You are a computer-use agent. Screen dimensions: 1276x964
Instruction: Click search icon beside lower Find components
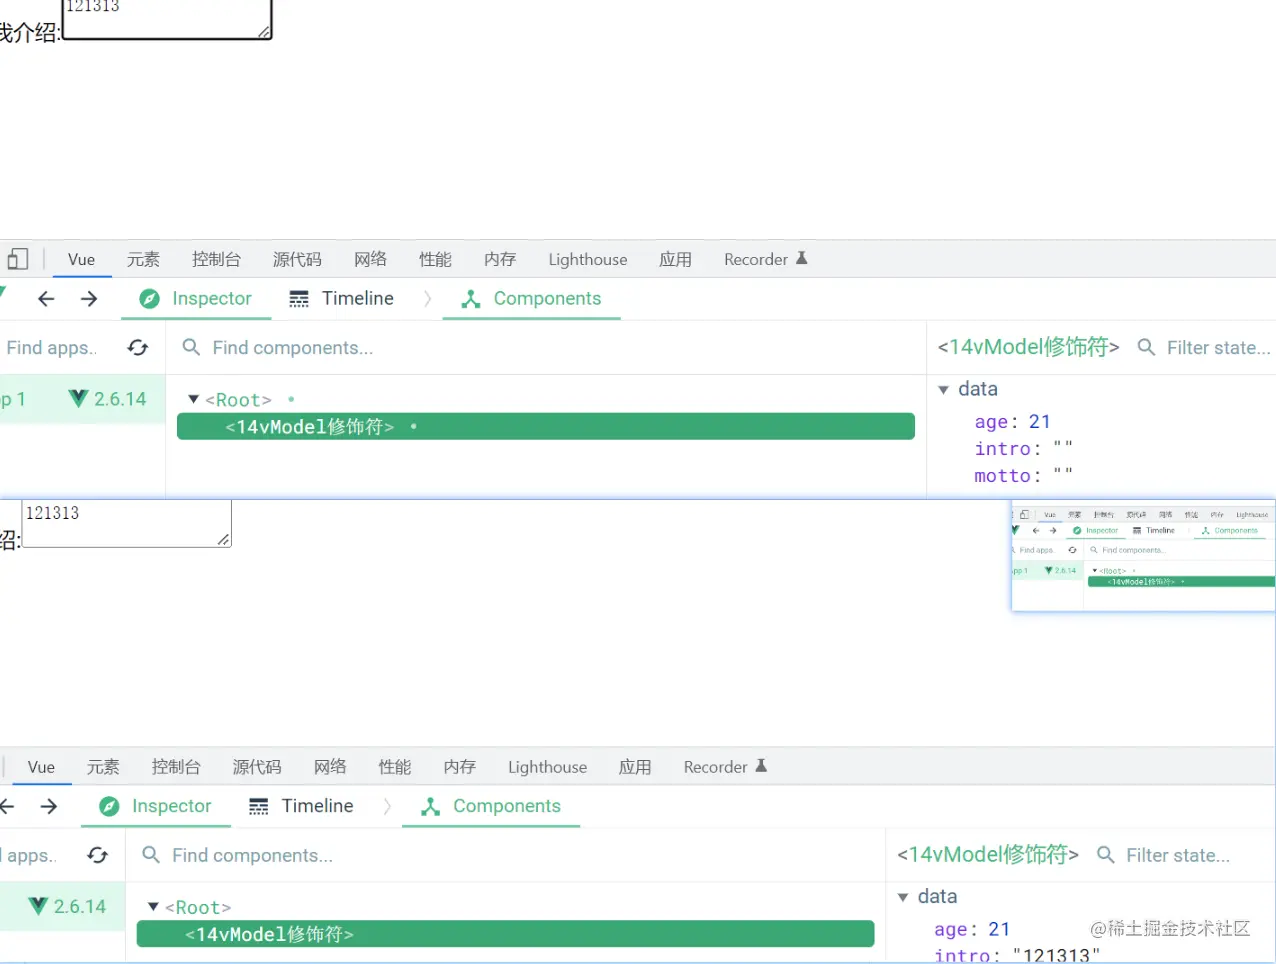(x=151, y=856)
